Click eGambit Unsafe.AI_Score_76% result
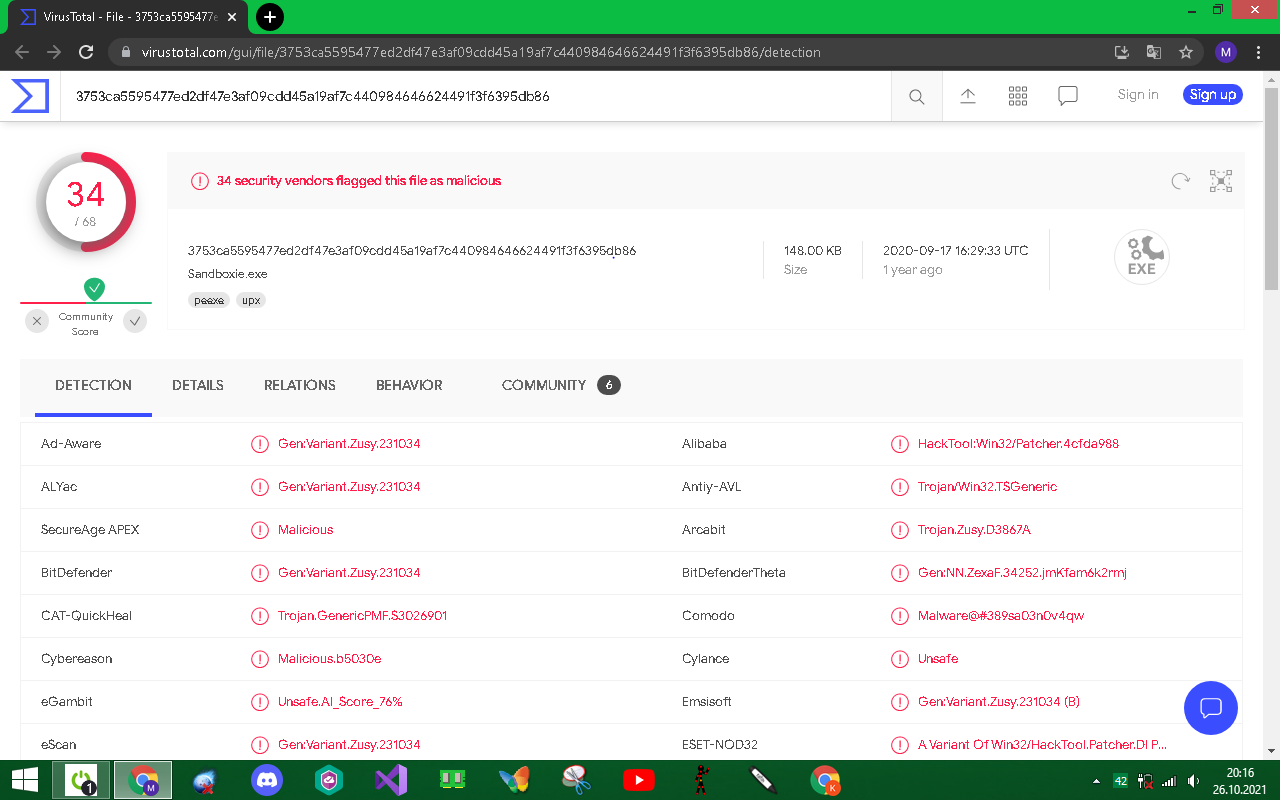1280x800 pixels. (340, 702)
